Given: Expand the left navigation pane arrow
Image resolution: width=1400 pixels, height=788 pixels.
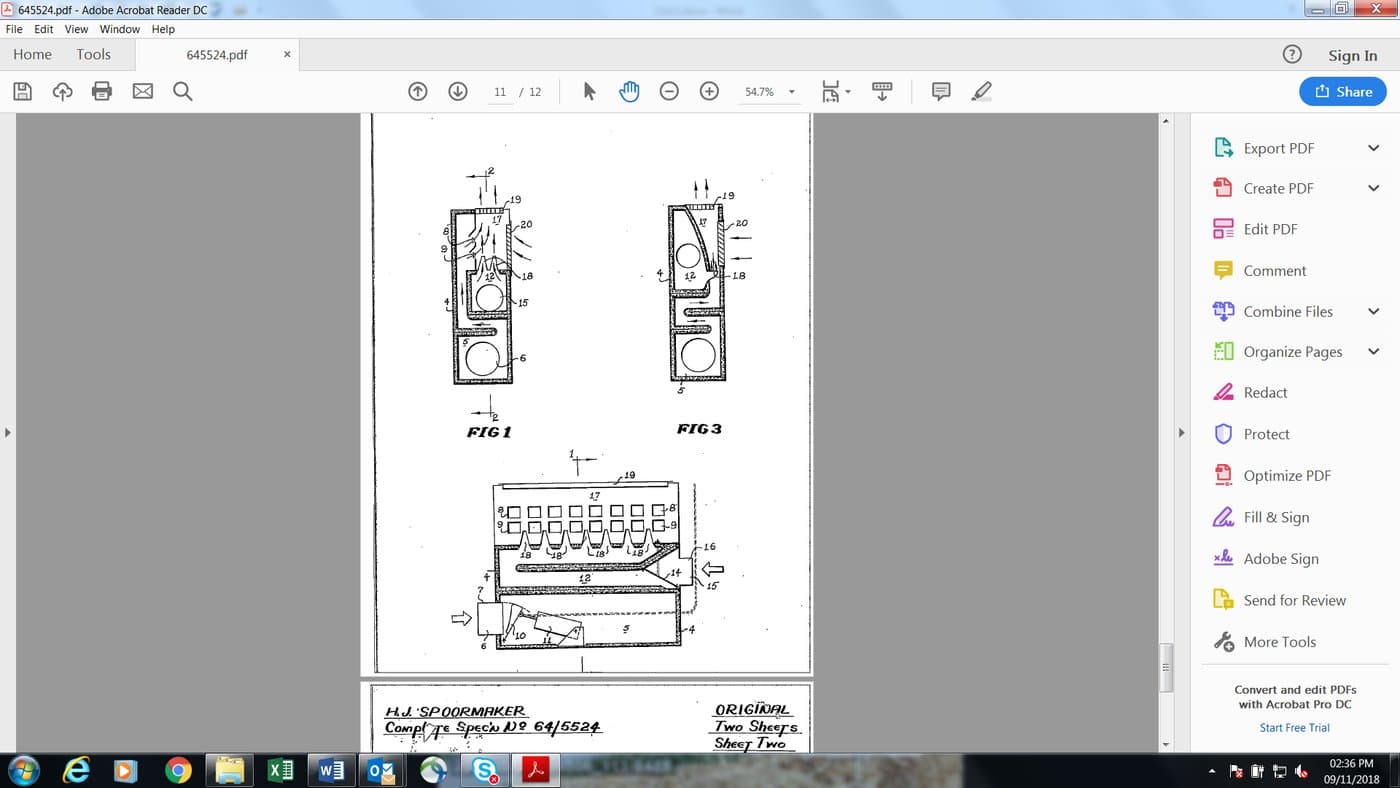Looking at the screenshot, I should [8, 432].
